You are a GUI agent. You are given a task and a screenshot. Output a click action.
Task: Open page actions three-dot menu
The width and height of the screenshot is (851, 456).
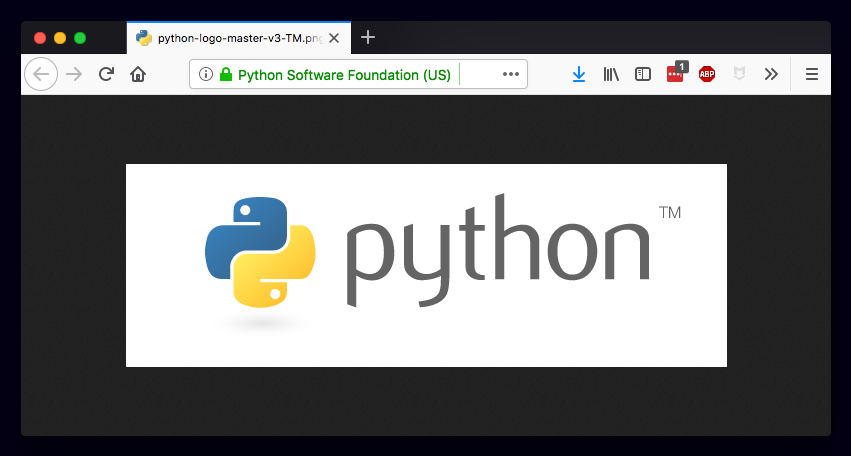click(x=511, y=74)
